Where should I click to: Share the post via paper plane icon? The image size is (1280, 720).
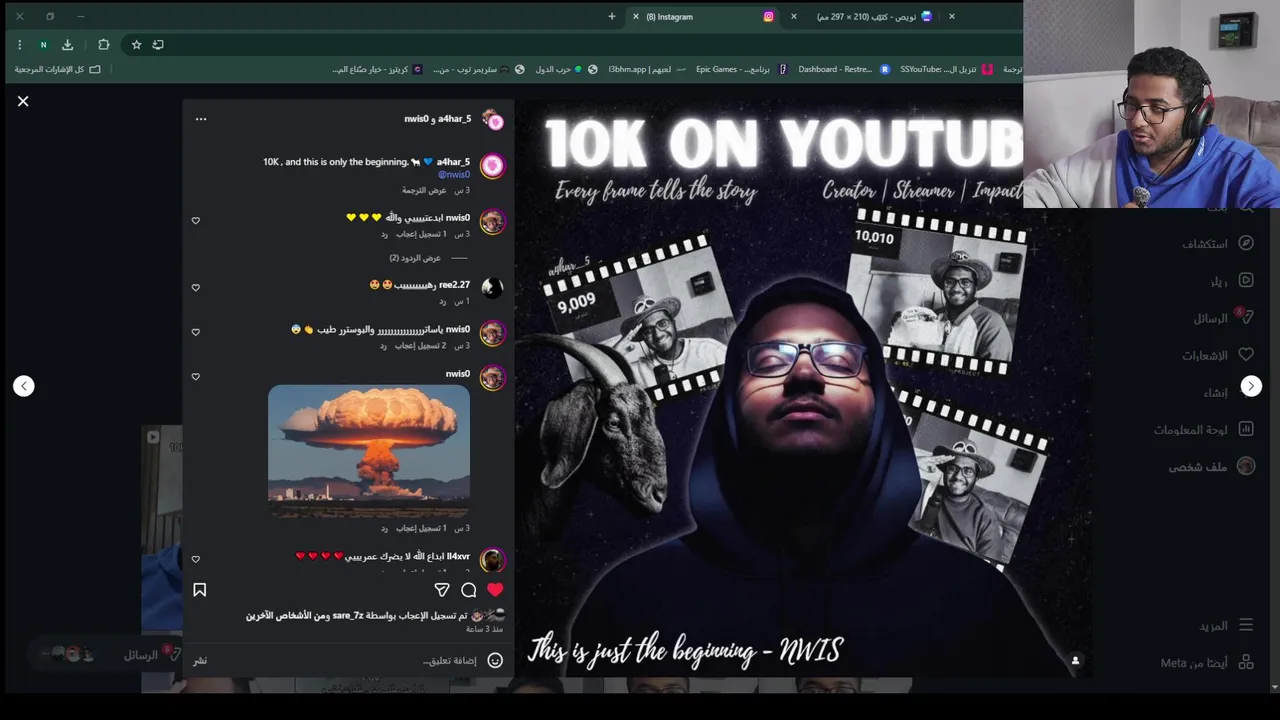click(x=442, y=590)
